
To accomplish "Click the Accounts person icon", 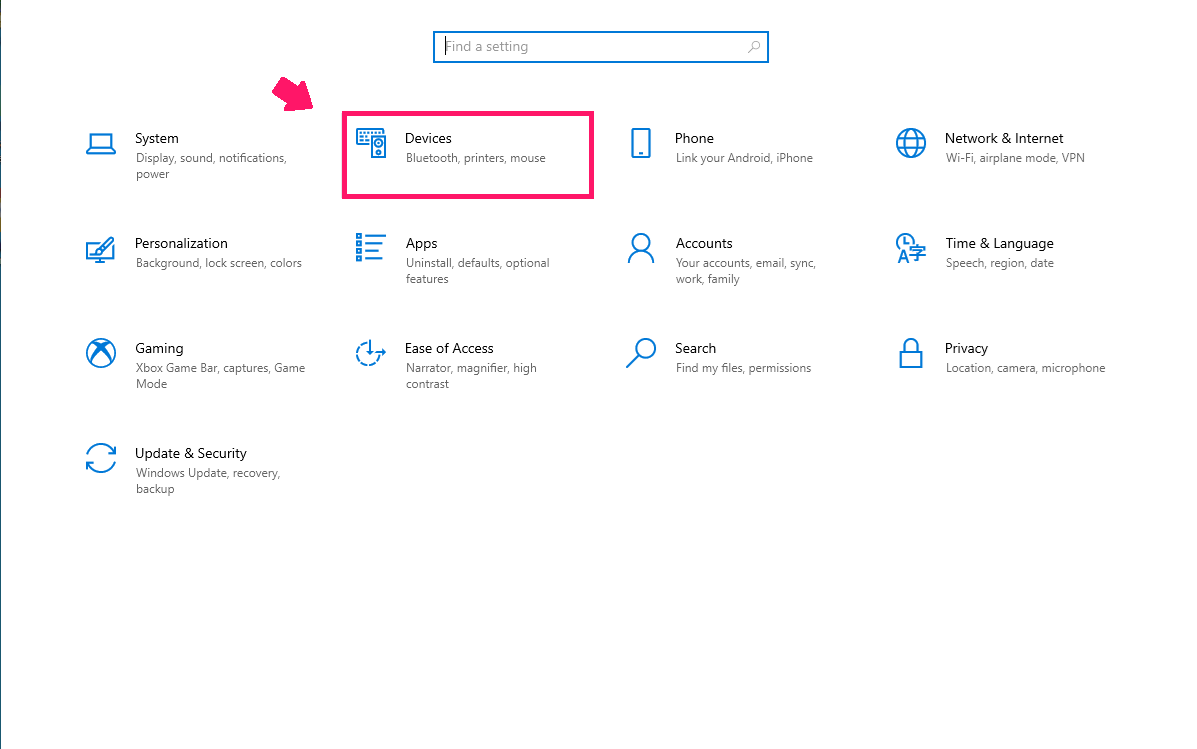I will pyautogui.click(x=640, y=248).
